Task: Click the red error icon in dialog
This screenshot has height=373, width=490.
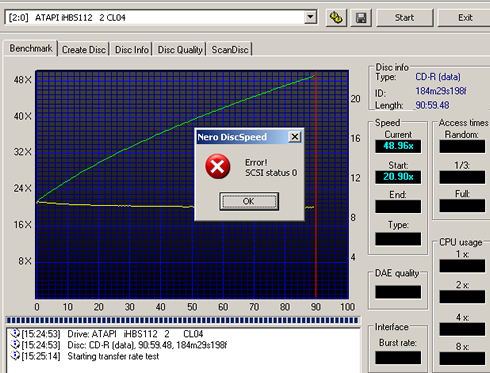Action: click(218, 166)
